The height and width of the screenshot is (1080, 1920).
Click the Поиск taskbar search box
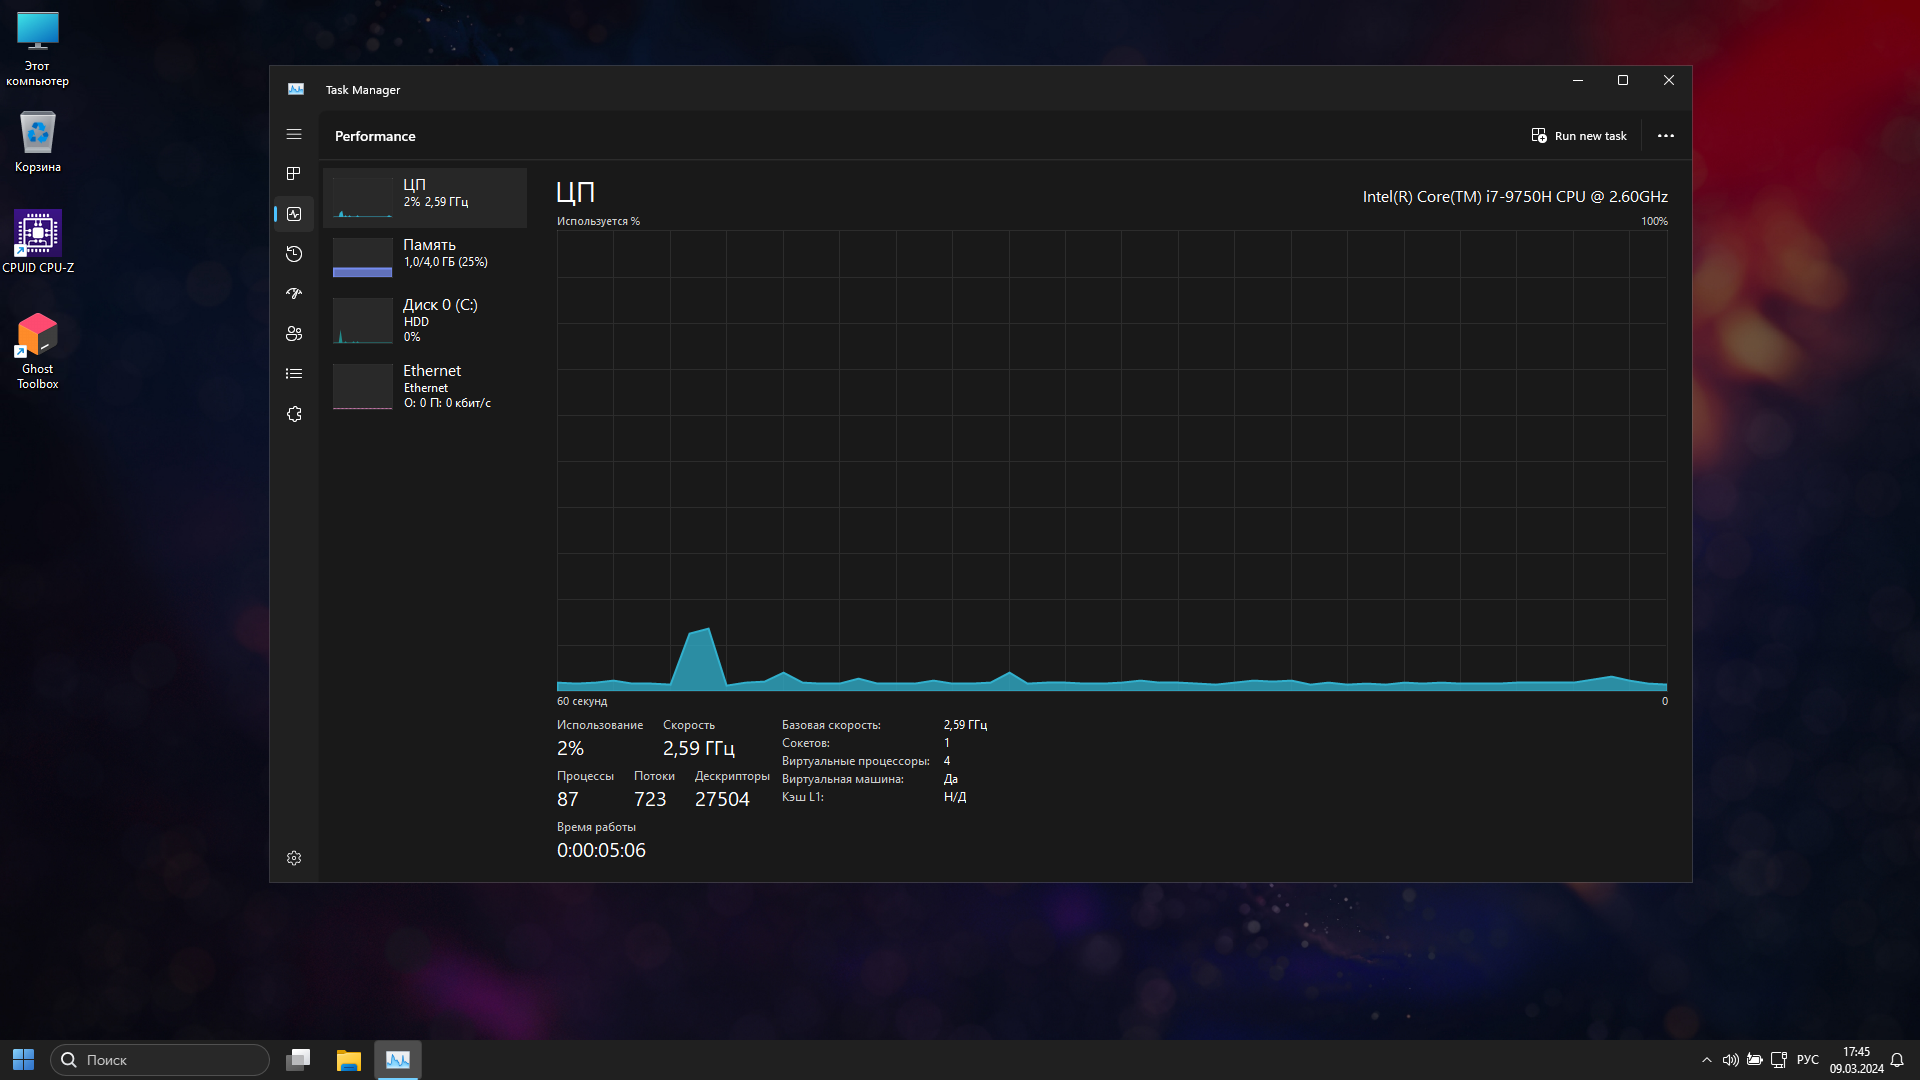(160, 1060)
